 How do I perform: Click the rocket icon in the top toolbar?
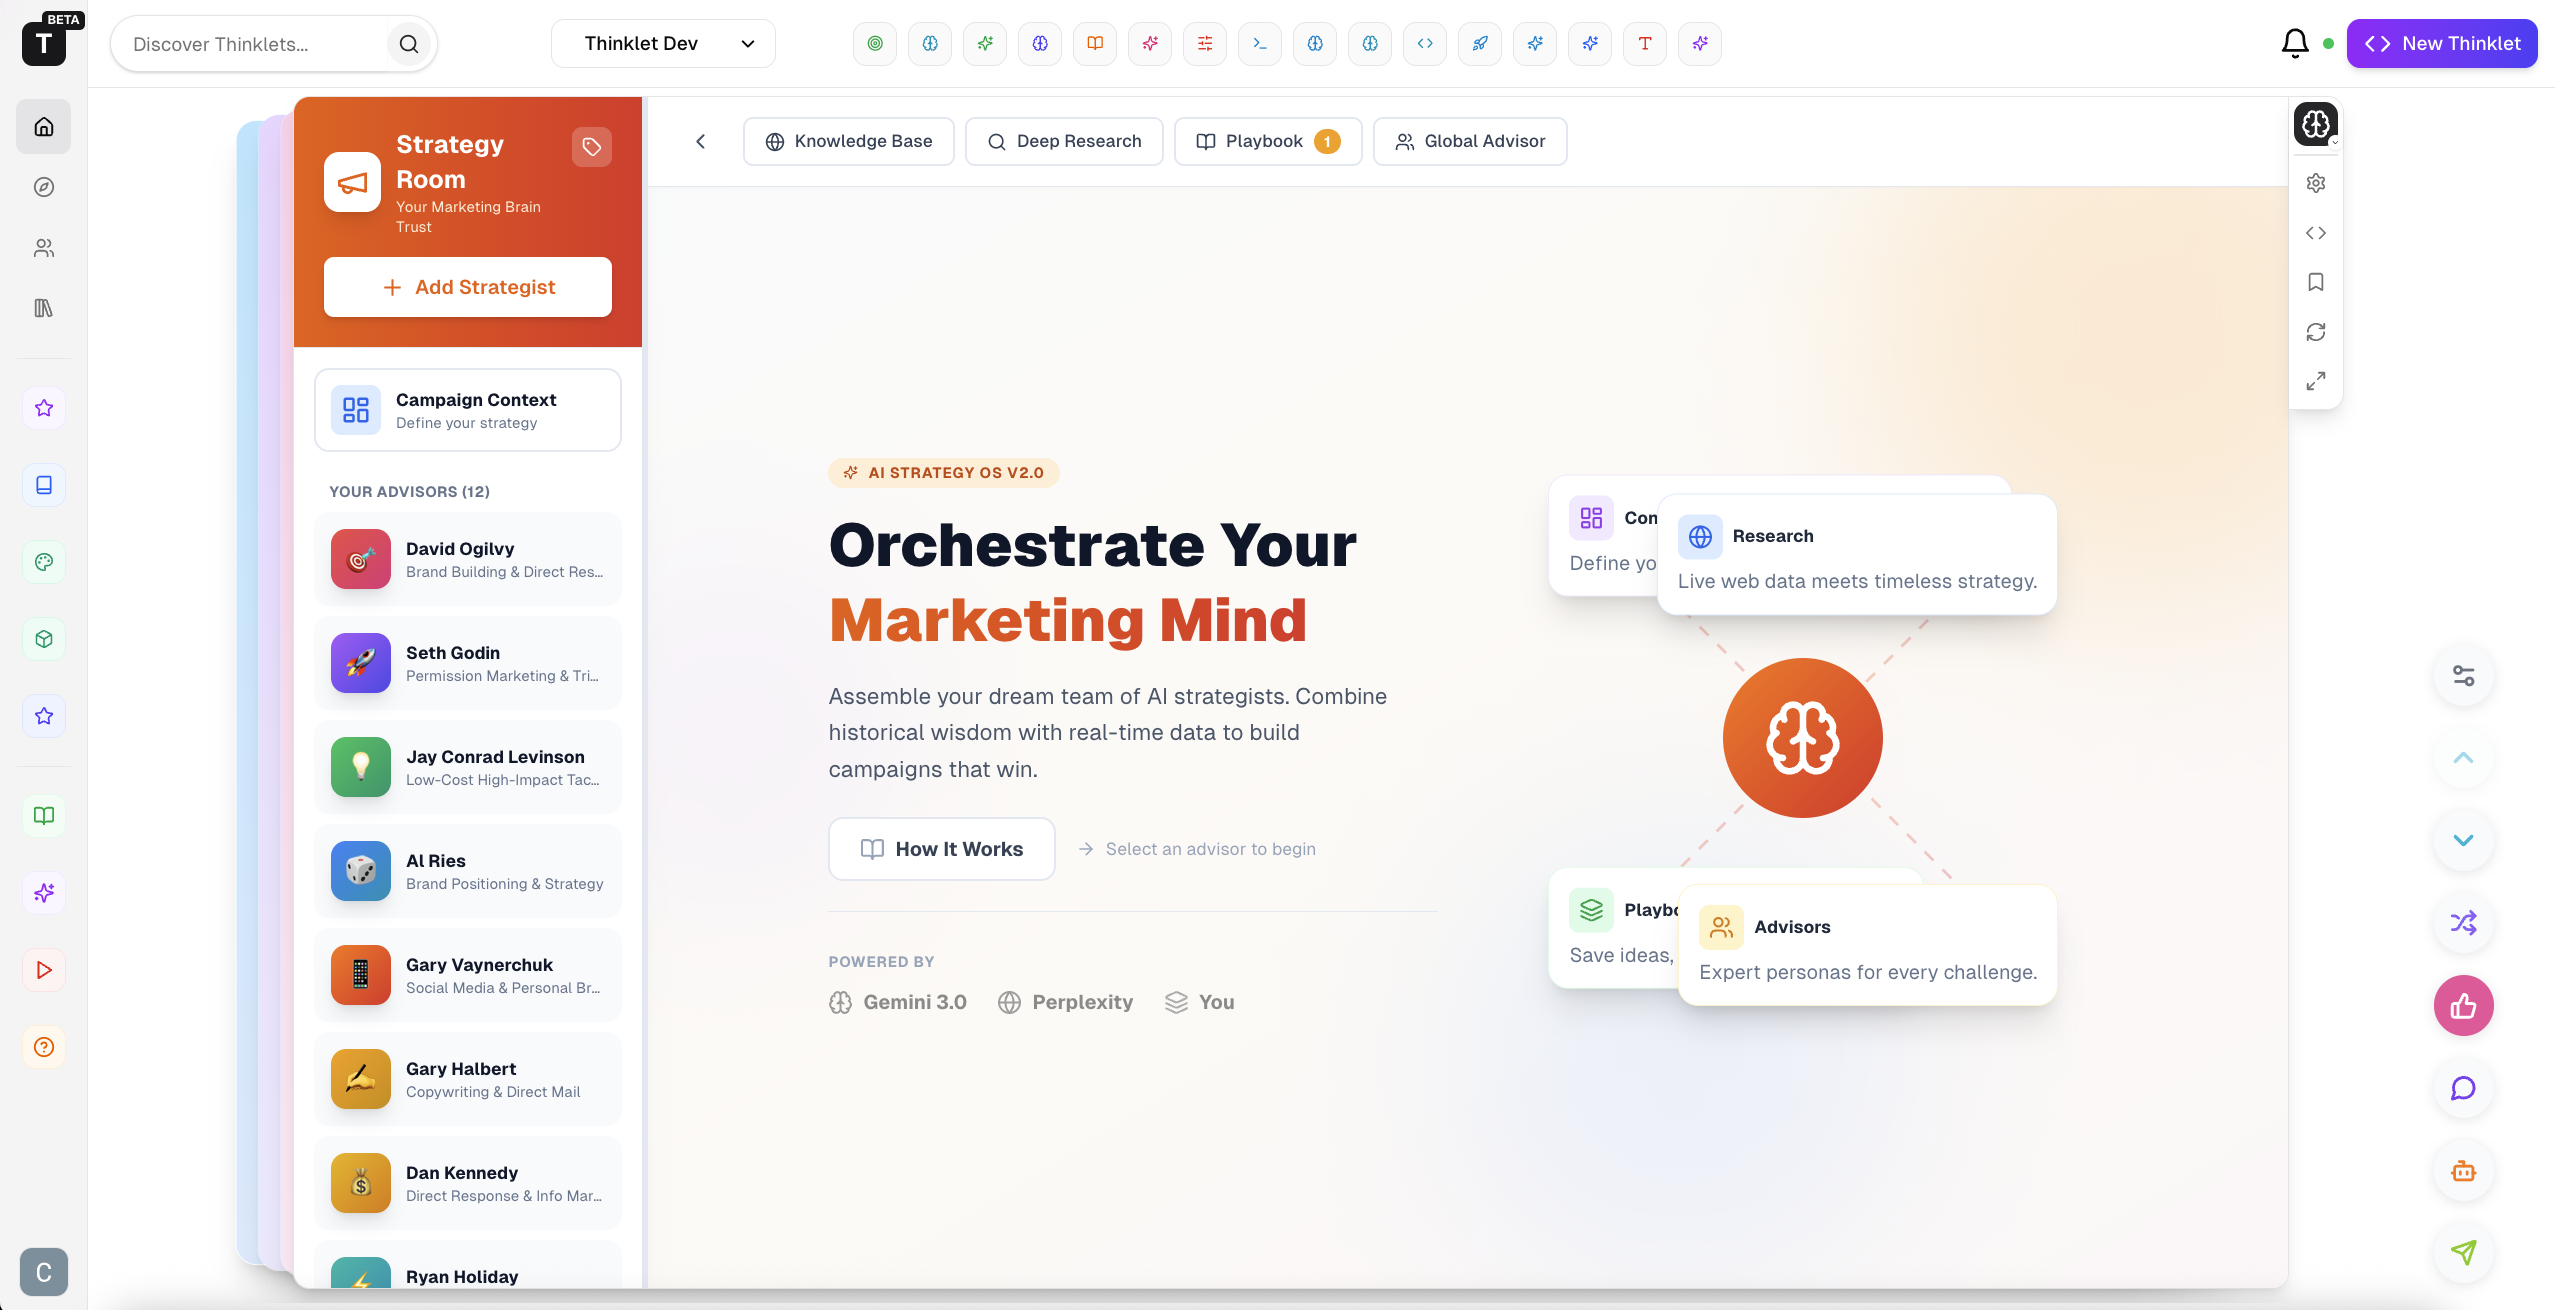click(1479, 43)
